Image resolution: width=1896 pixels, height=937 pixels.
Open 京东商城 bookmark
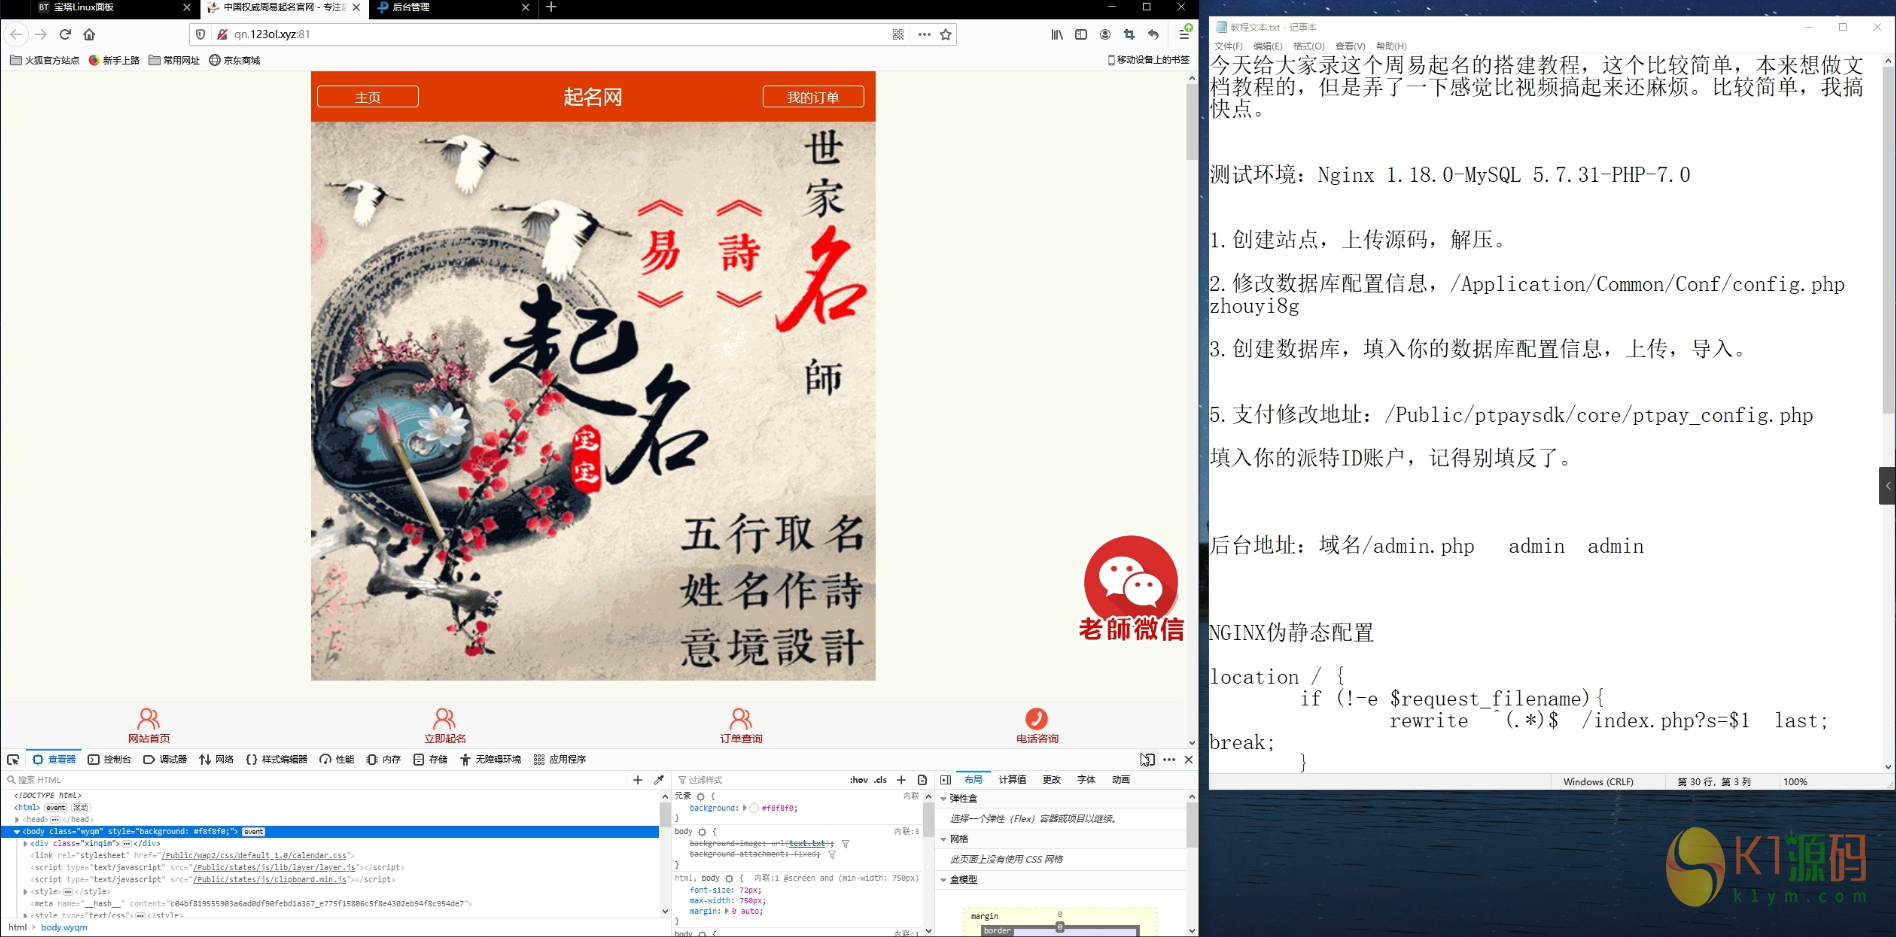pyautogui.click(x=235, y=60)
